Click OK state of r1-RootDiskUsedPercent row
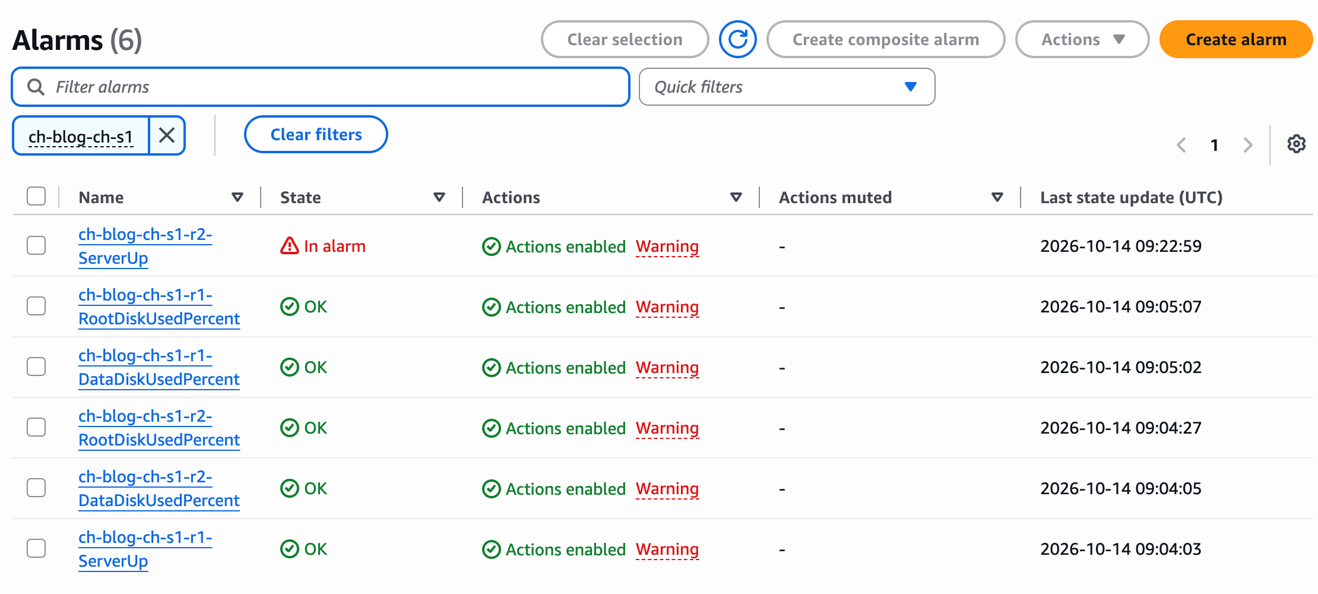Viewport: 1318px width, 594px height. [304, 307]
